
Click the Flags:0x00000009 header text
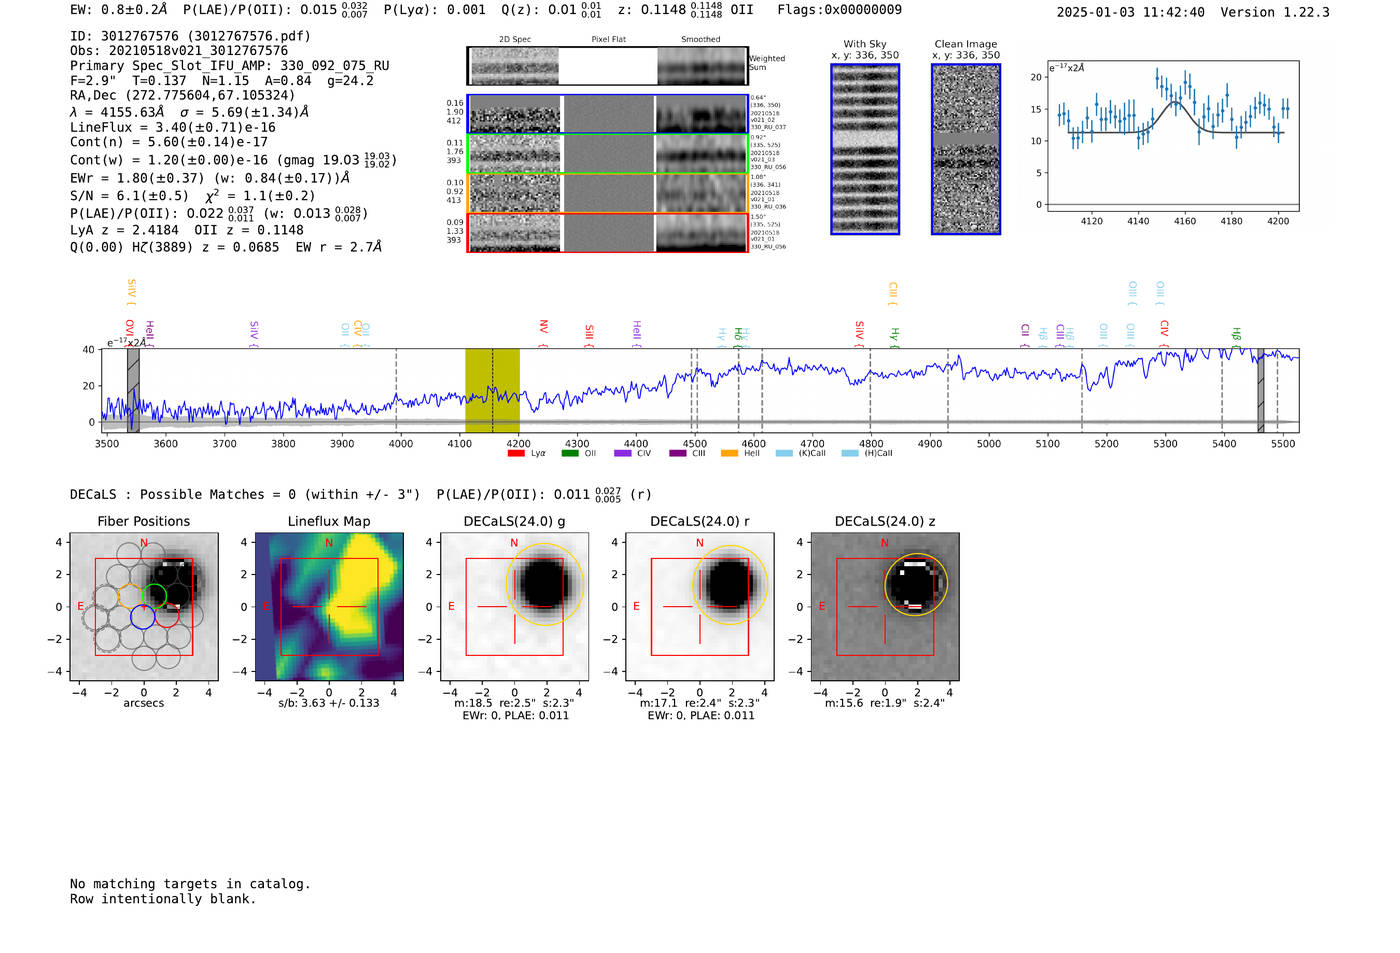(839, 10)
